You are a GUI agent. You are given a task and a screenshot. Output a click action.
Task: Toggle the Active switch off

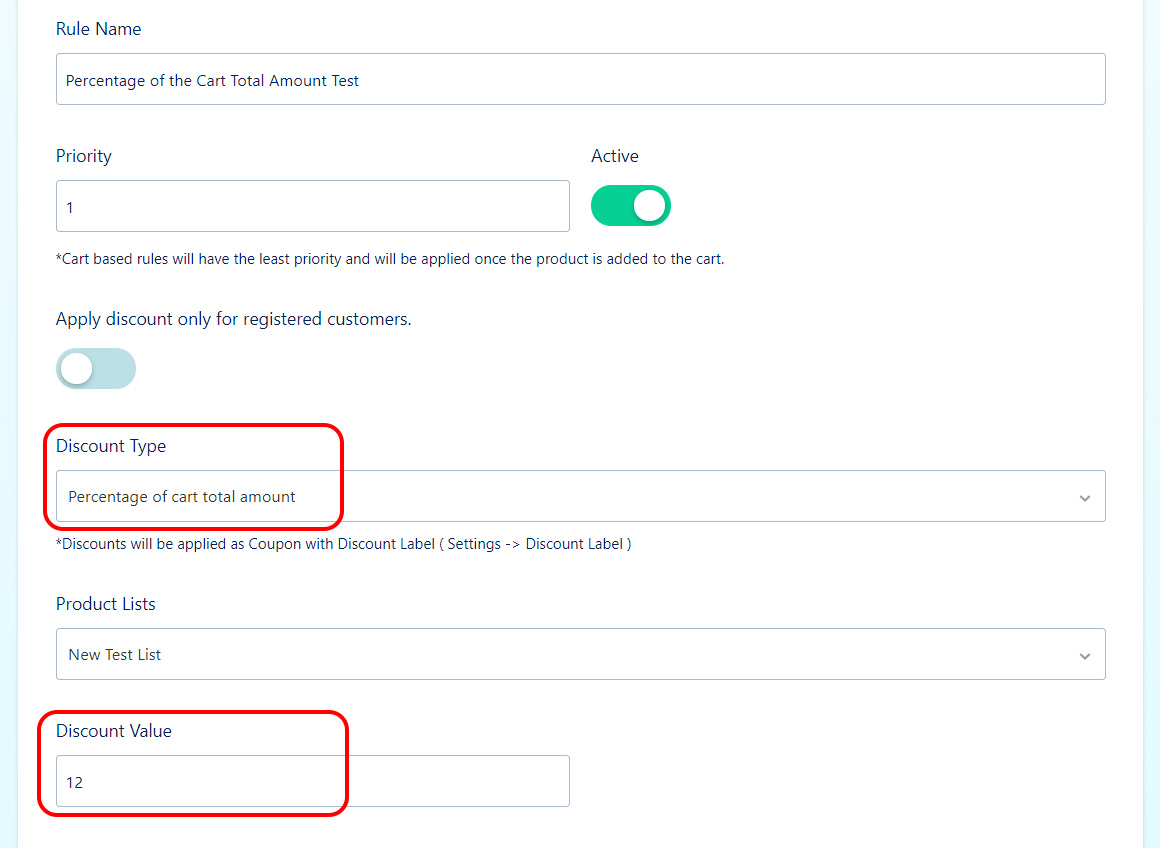tap(630, 206)
